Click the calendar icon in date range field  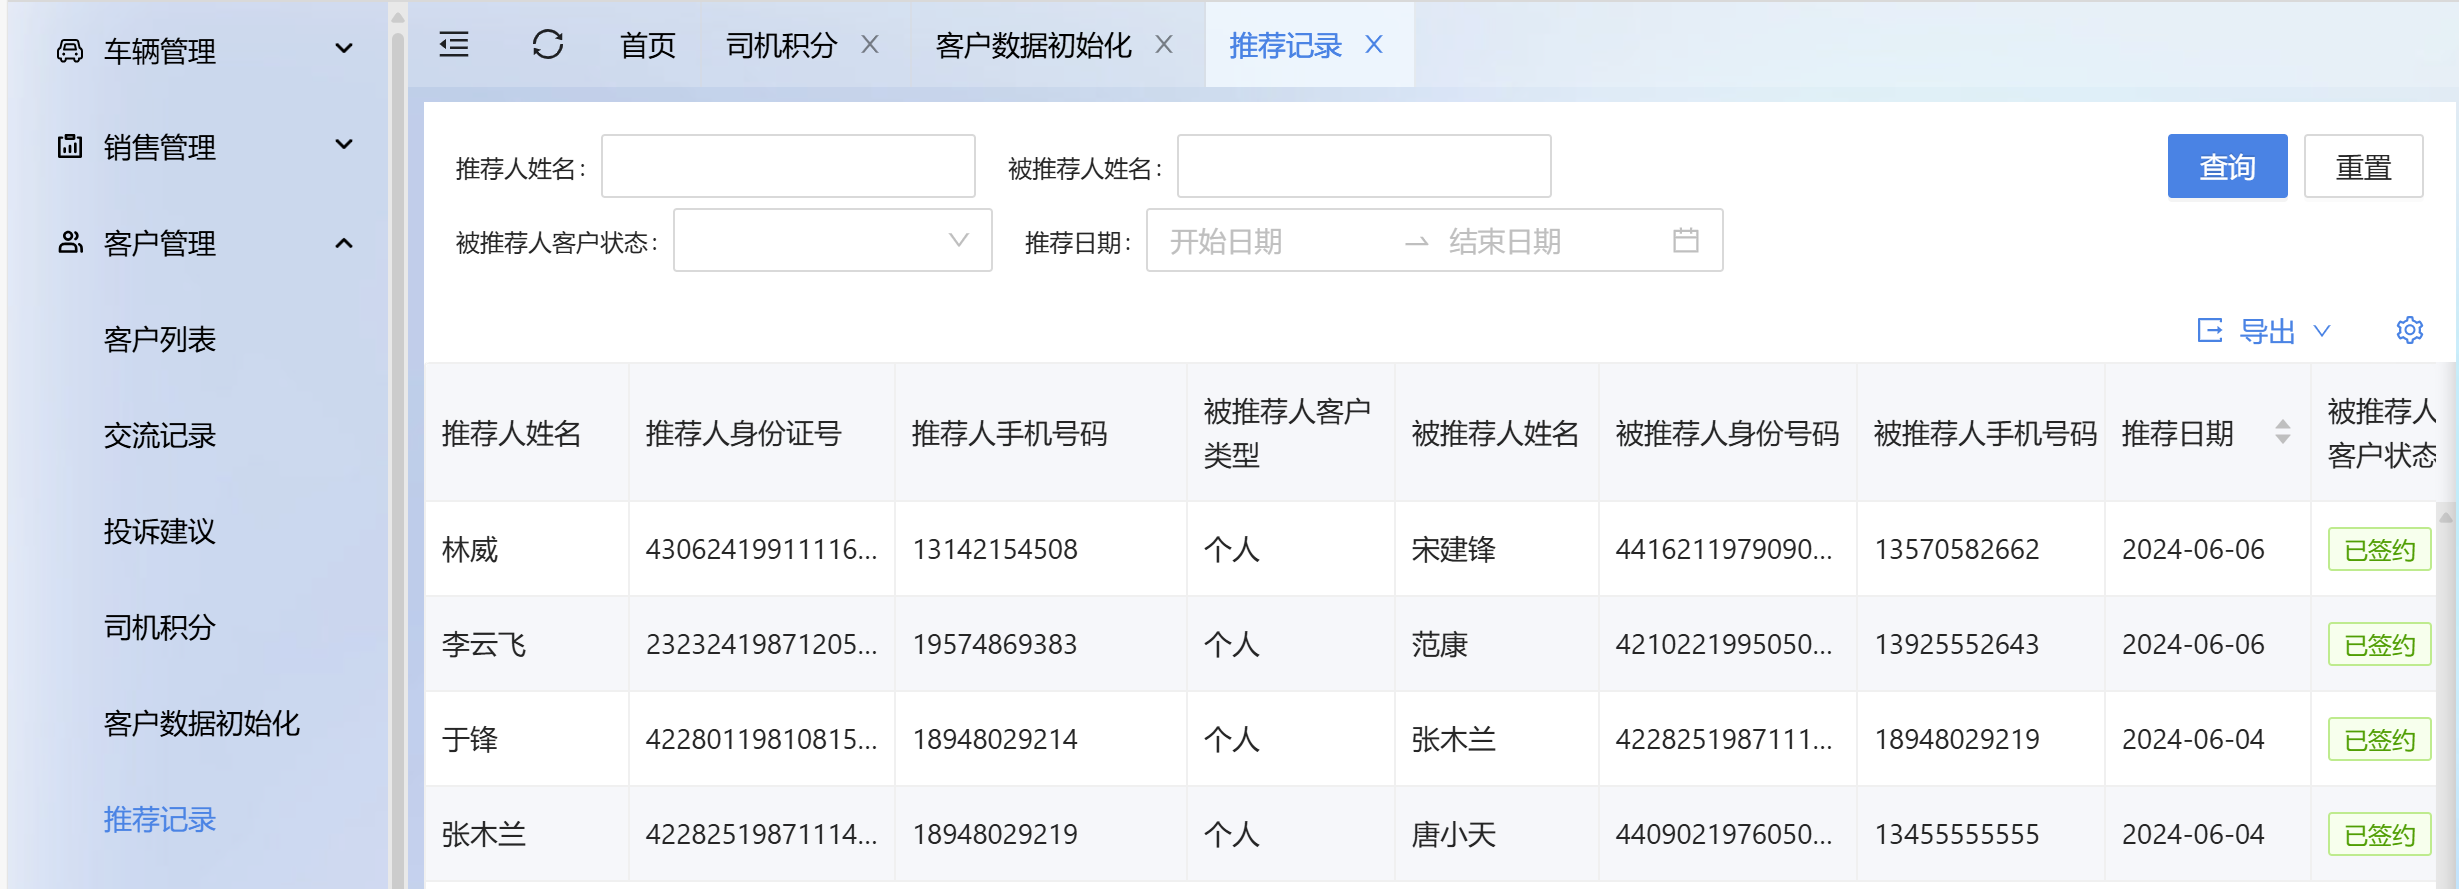pos(1685,241)
